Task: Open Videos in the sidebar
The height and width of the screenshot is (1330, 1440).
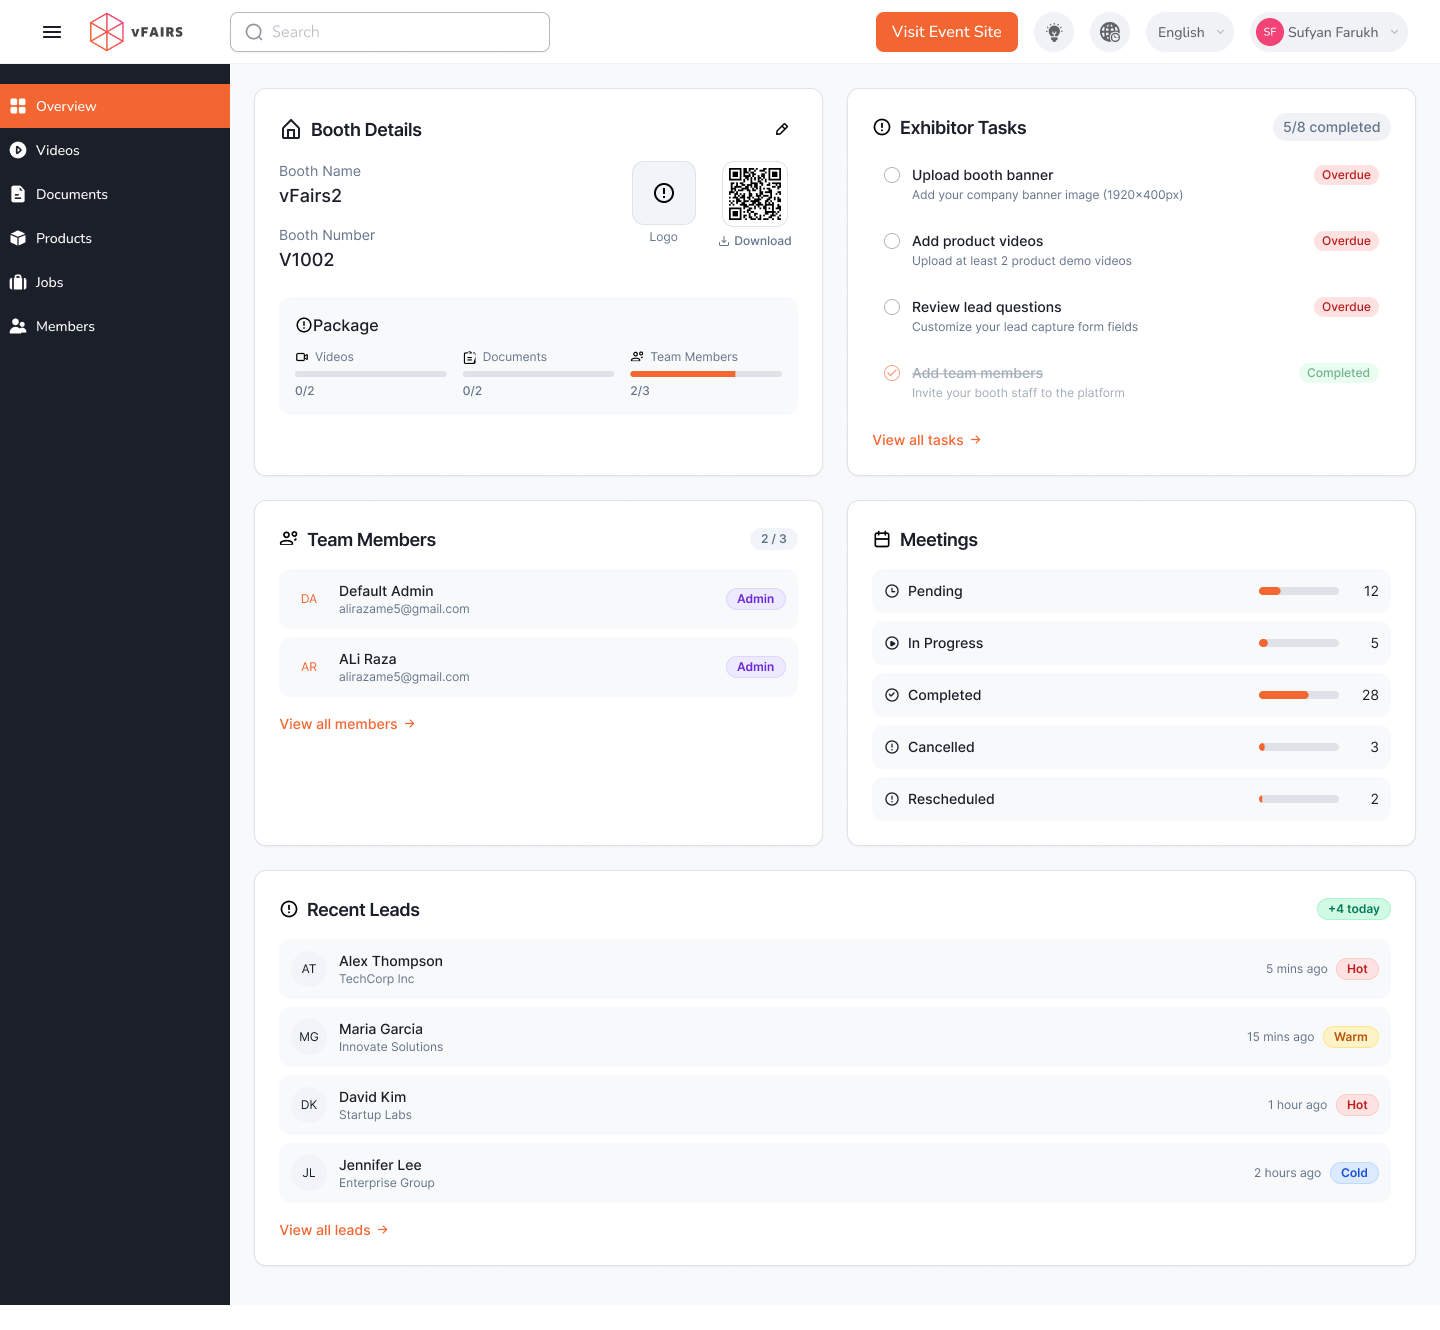Action: (x=115, y=150)
